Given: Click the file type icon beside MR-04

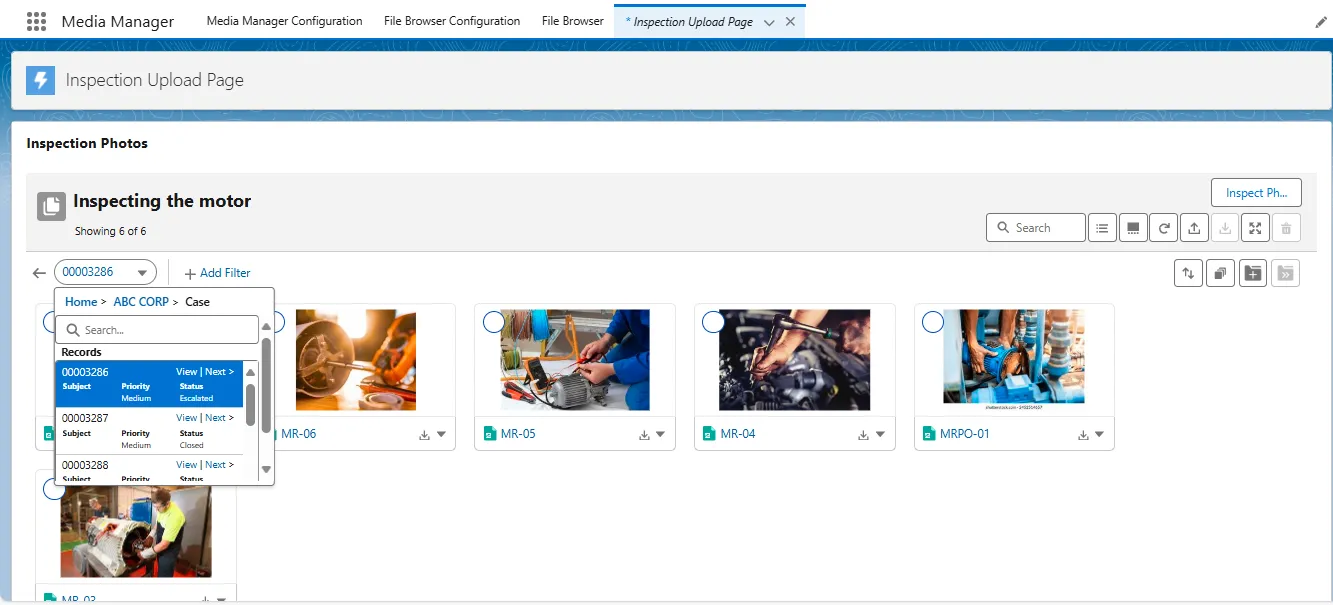Looking at the screenshot, I should 709,434.
